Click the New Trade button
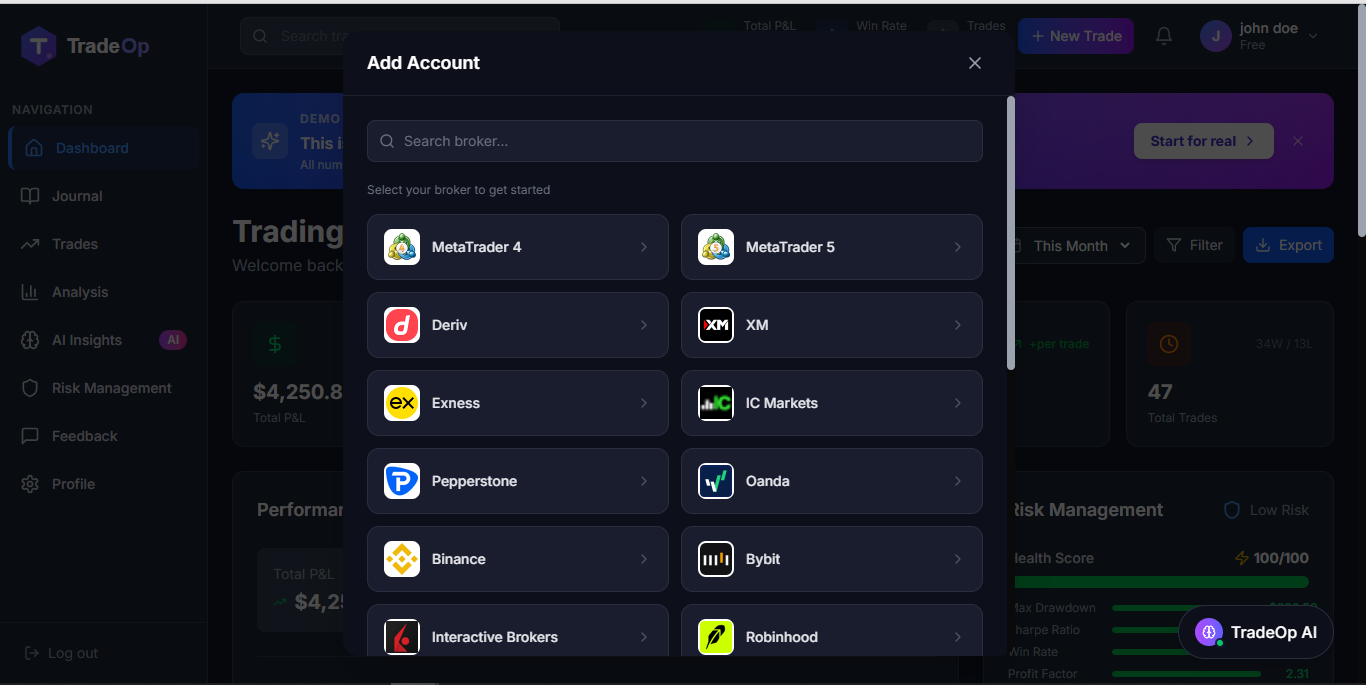Image resolution: width=1366 pixels, height=685 pixels. pyautogui.click(x=1076, y=36)
